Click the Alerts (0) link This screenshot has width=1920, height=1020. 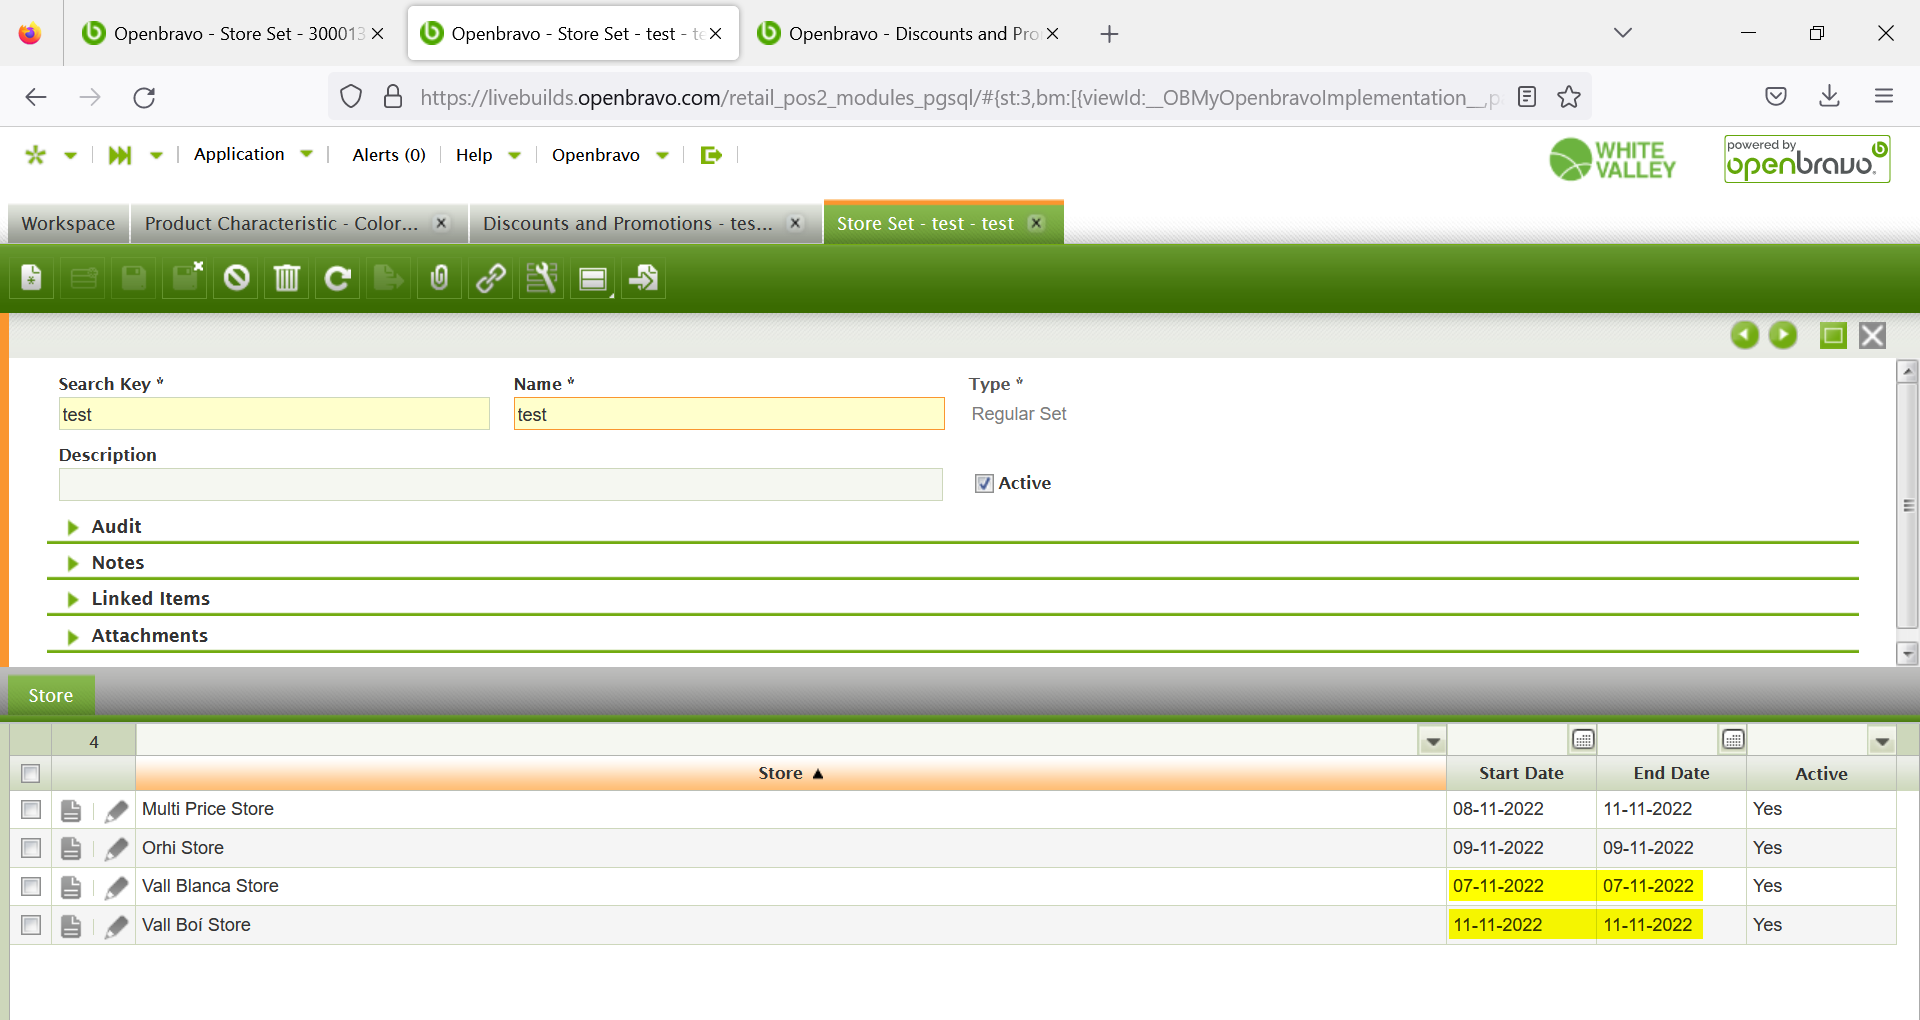(389, 155)
